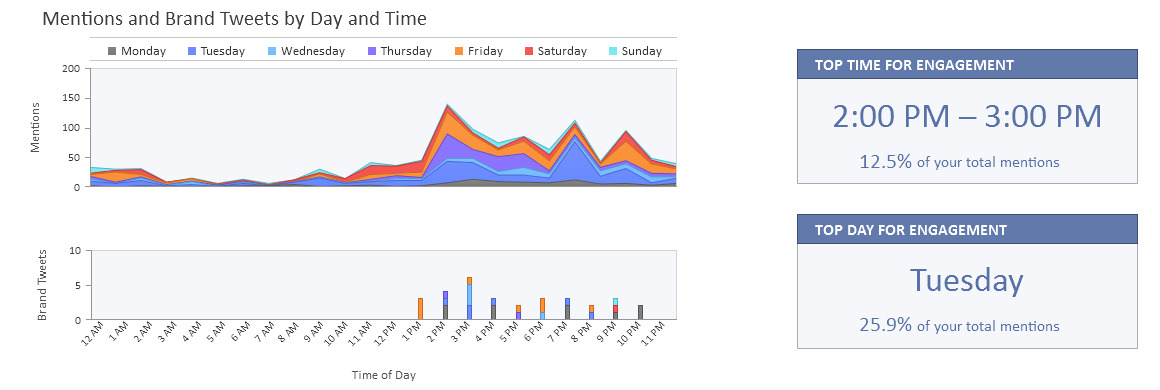Click the 9 PM stacked tweet bar
The width and height of the screenshot is (1160, 390).
click(616, 309)
